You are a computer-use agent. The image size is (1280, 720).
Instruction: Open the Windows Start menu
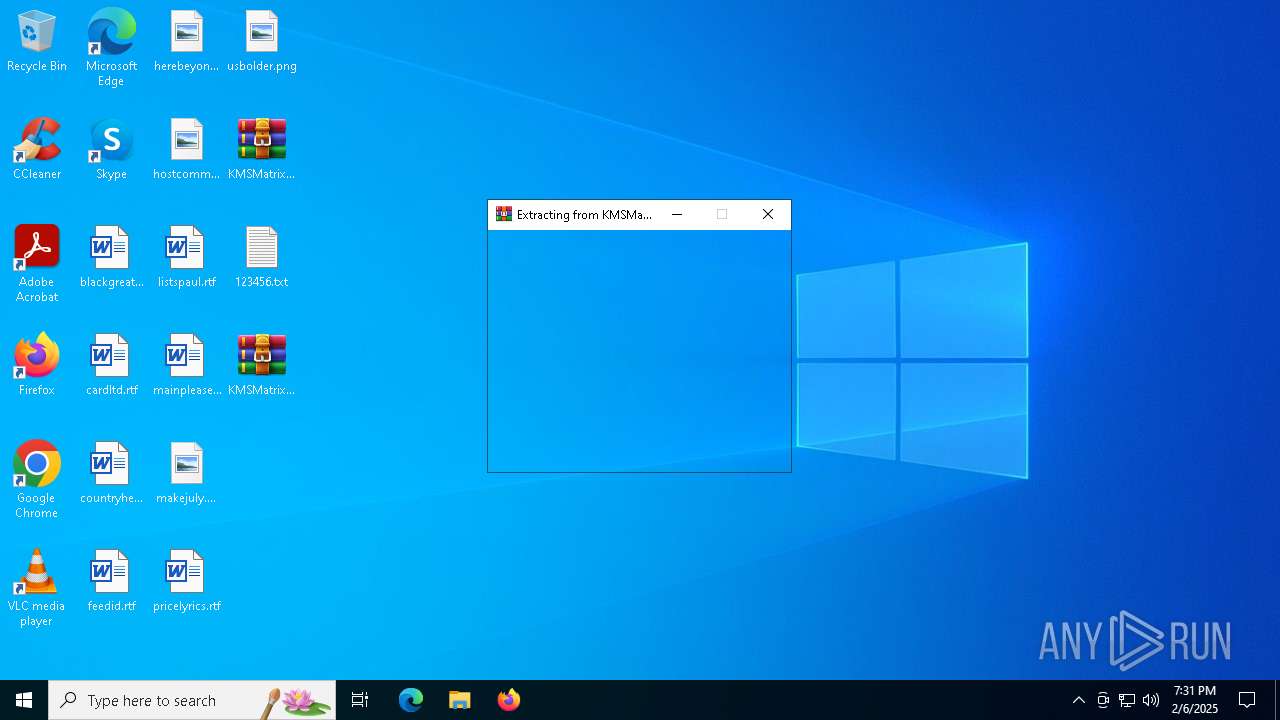24,700
